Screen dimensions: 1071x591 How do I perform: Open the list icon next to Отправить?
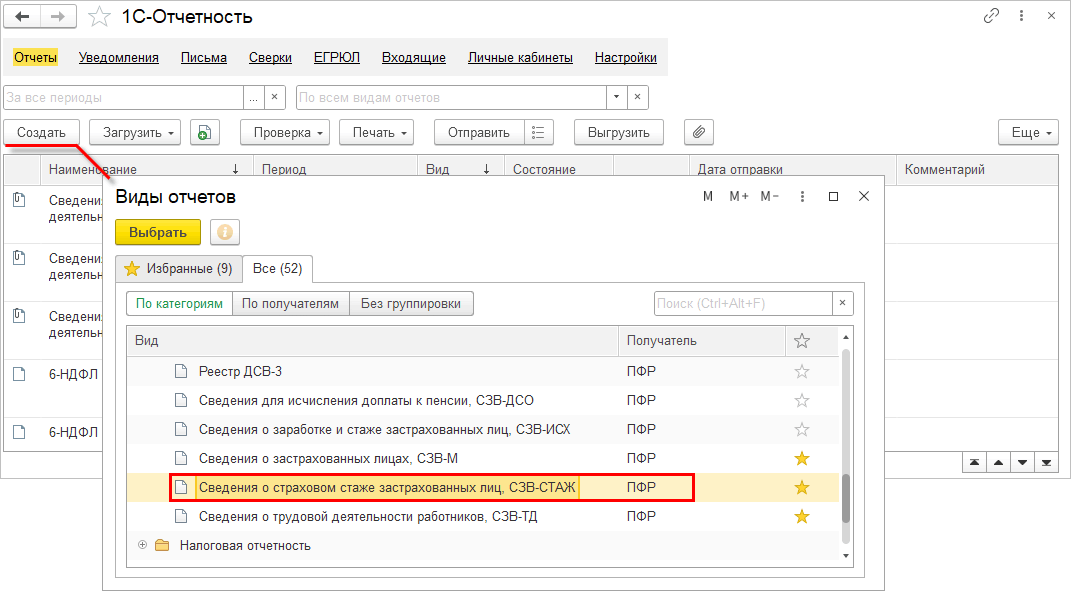(538, 133)
